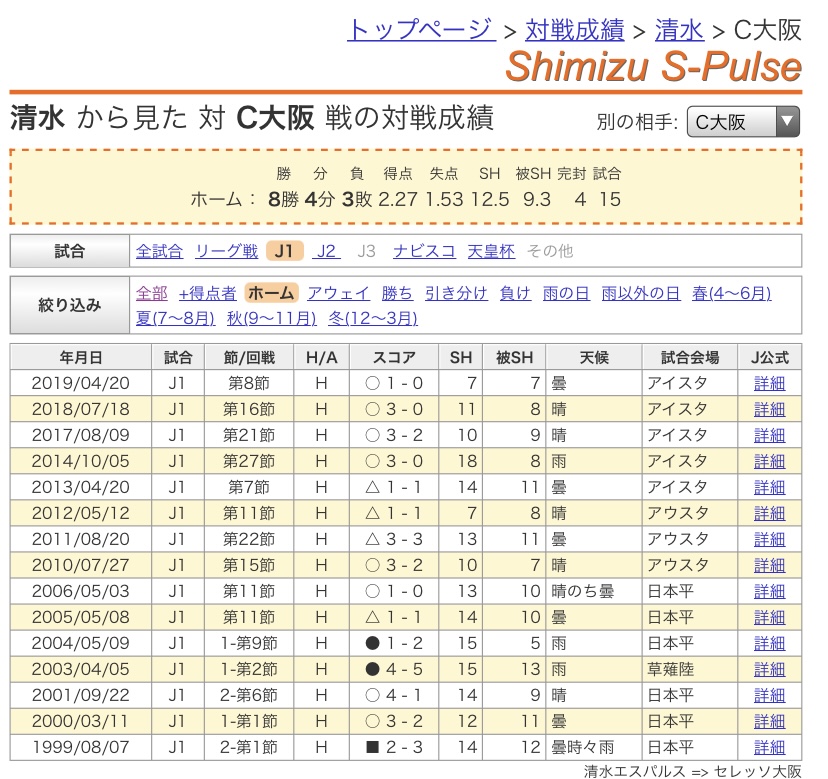Open the 別の相手 opponent dropdown

743,122
